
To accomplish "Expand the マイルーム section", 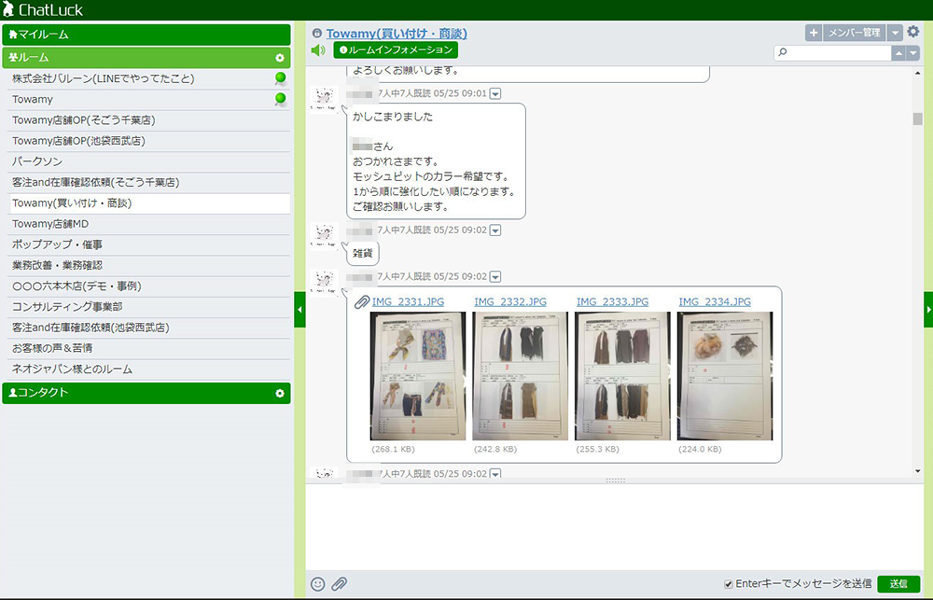I will 146,34.
